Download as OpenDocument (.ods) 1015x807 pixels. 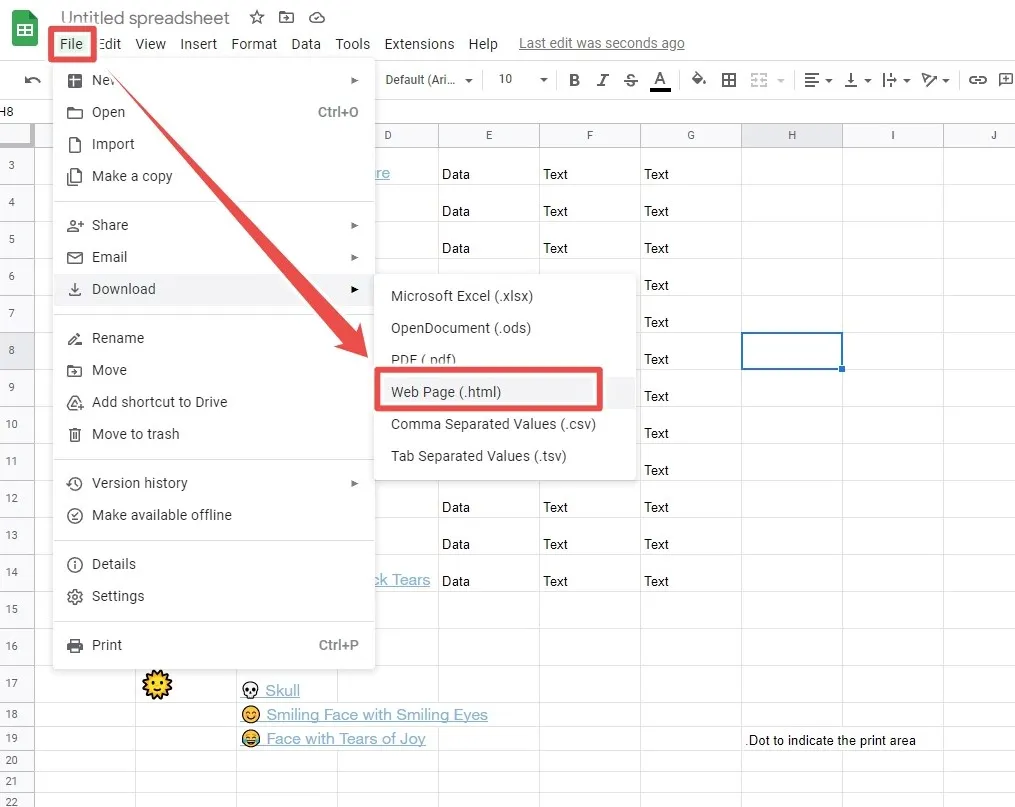pos(505,328)
